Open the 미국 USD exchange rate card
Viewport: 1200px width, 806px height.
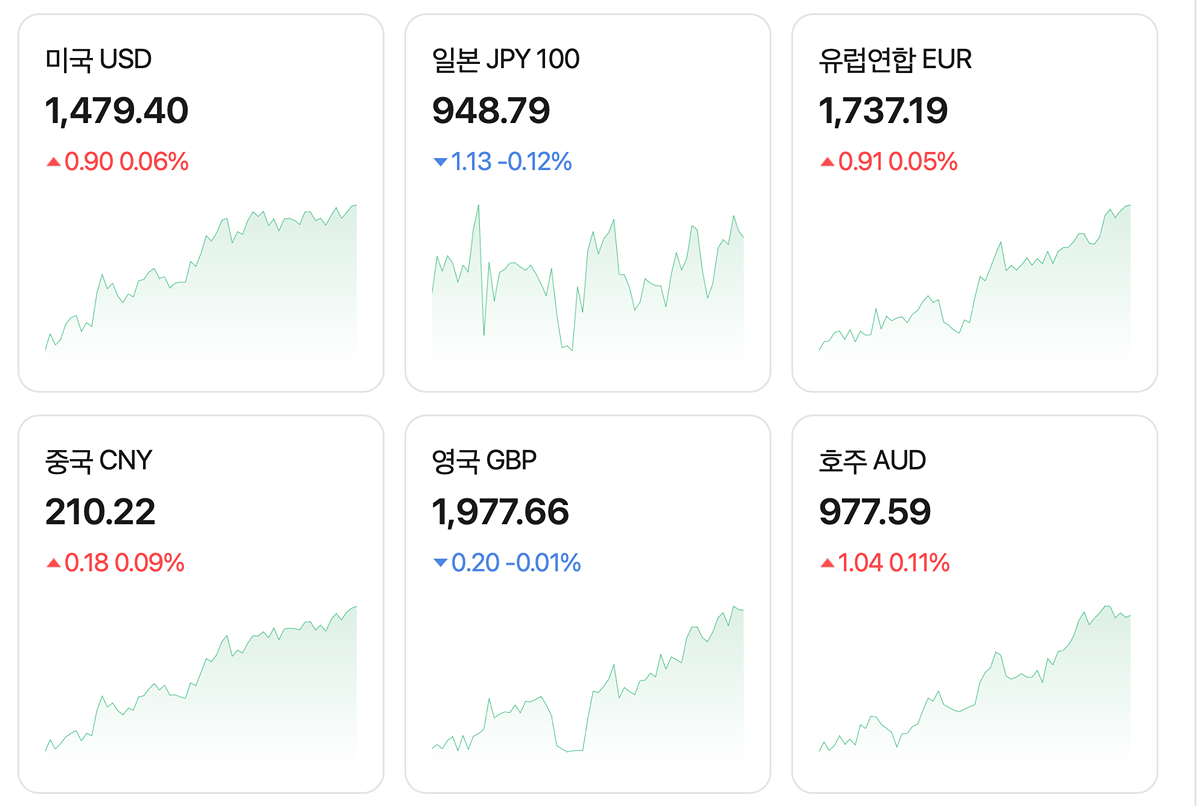coord(200,202)
